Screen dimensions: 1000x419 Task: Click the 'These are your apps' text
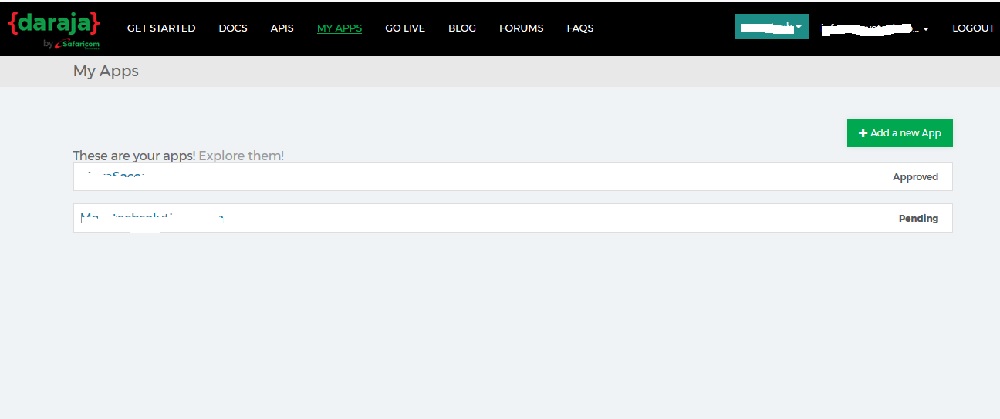(134, 156)
